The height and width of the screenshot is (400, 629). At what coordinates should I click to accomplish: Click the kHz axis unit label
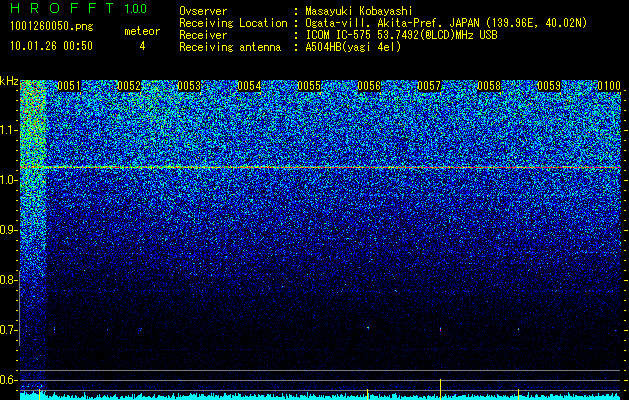click(9, 82)
